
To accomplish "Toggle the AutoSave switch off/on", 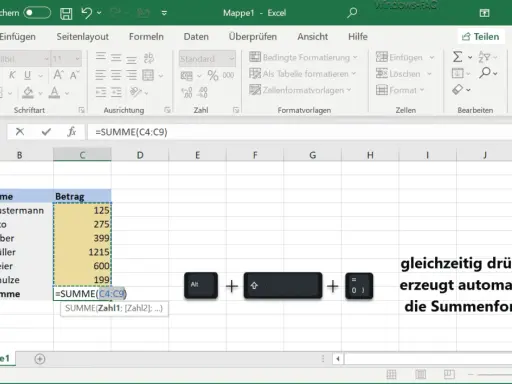I will tap(37, 13).
